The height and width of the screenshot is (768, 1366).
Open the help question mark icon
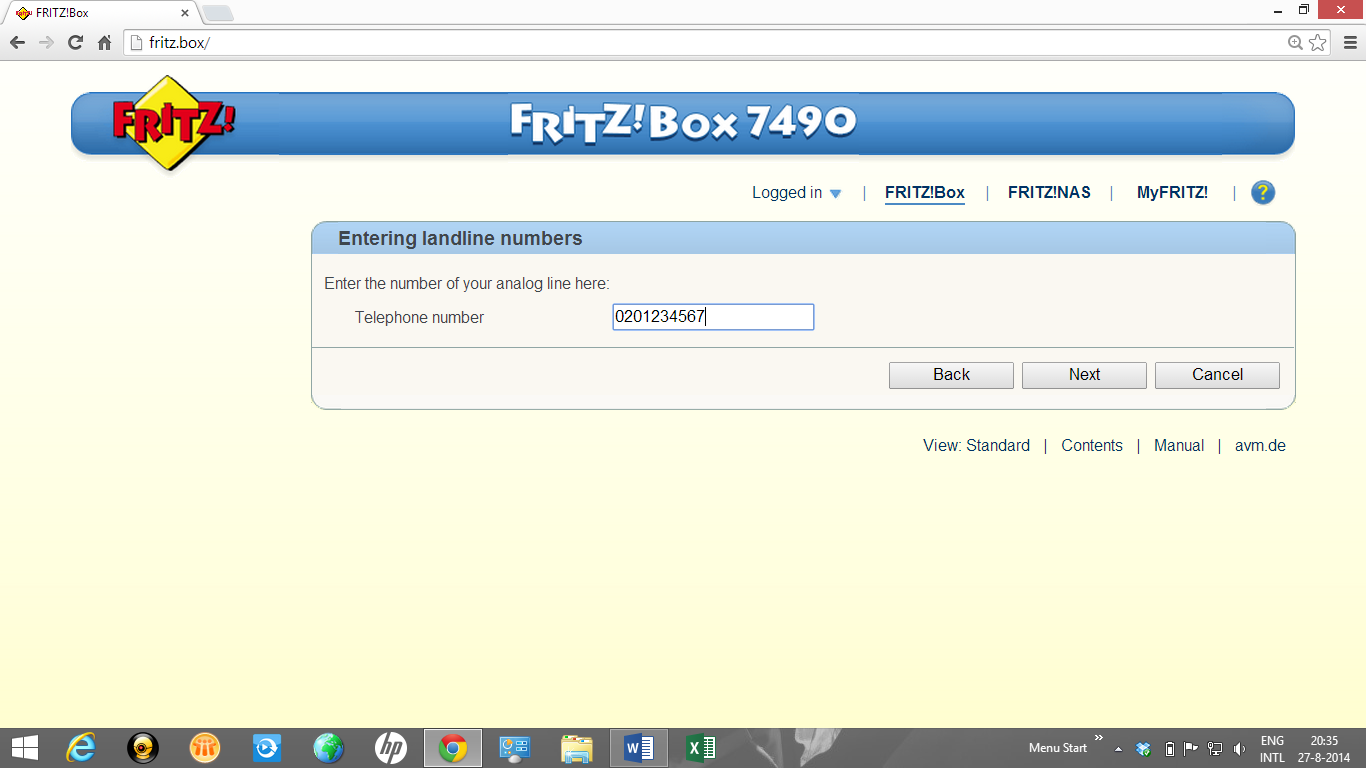point(1263,193)
